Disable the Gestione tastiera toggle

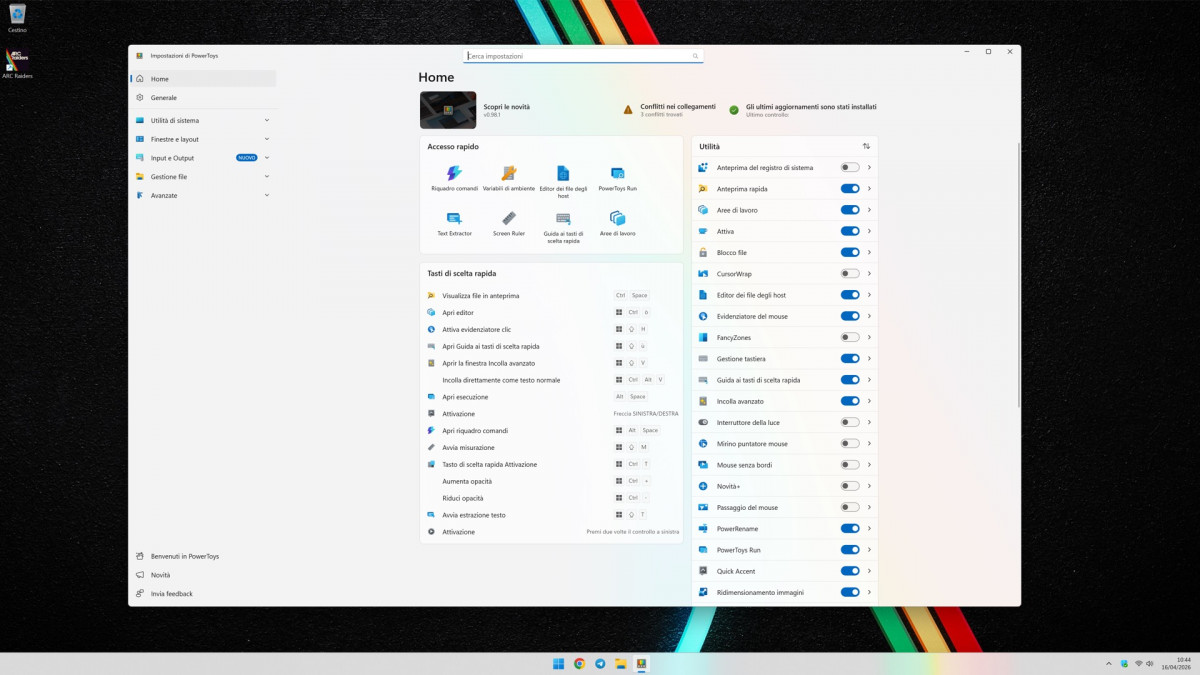tap(850, 358)
